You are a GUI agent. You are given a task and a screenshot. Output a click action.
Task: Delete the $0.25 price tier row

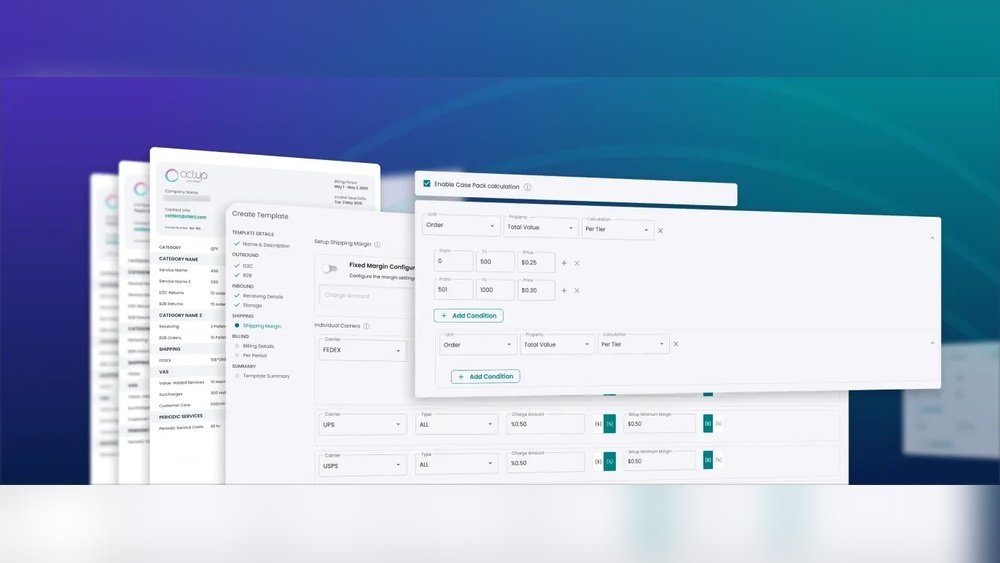pos(577,263)
